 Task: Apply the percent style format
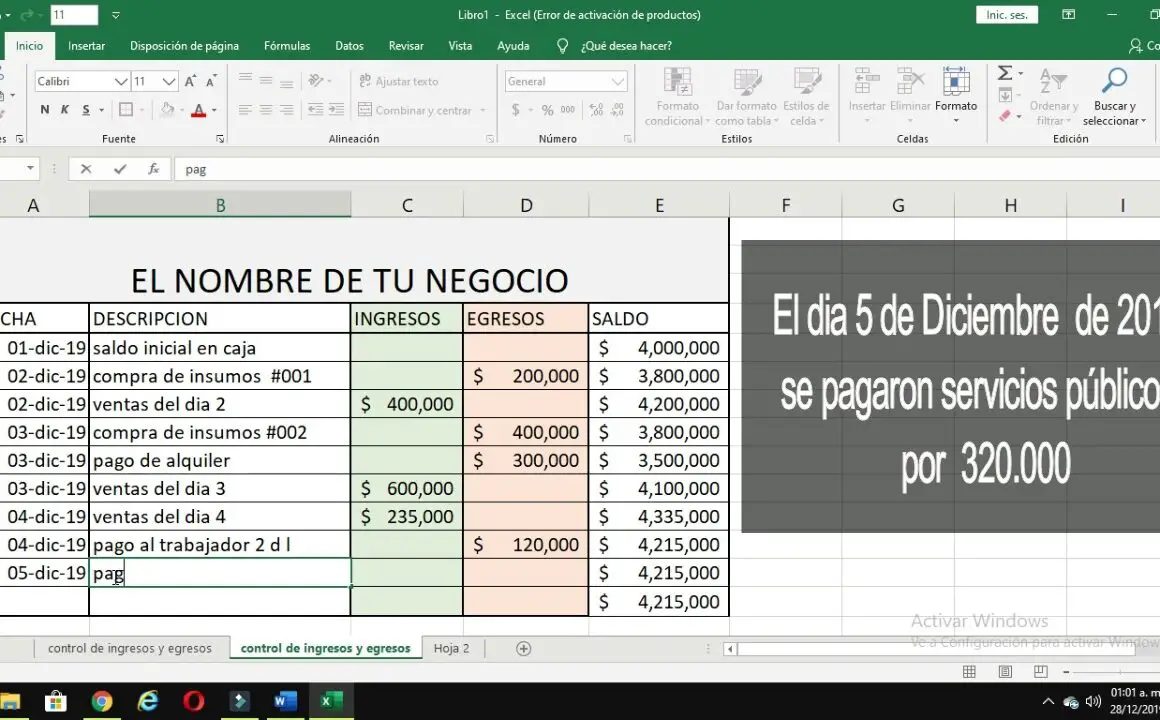[547, 110]
